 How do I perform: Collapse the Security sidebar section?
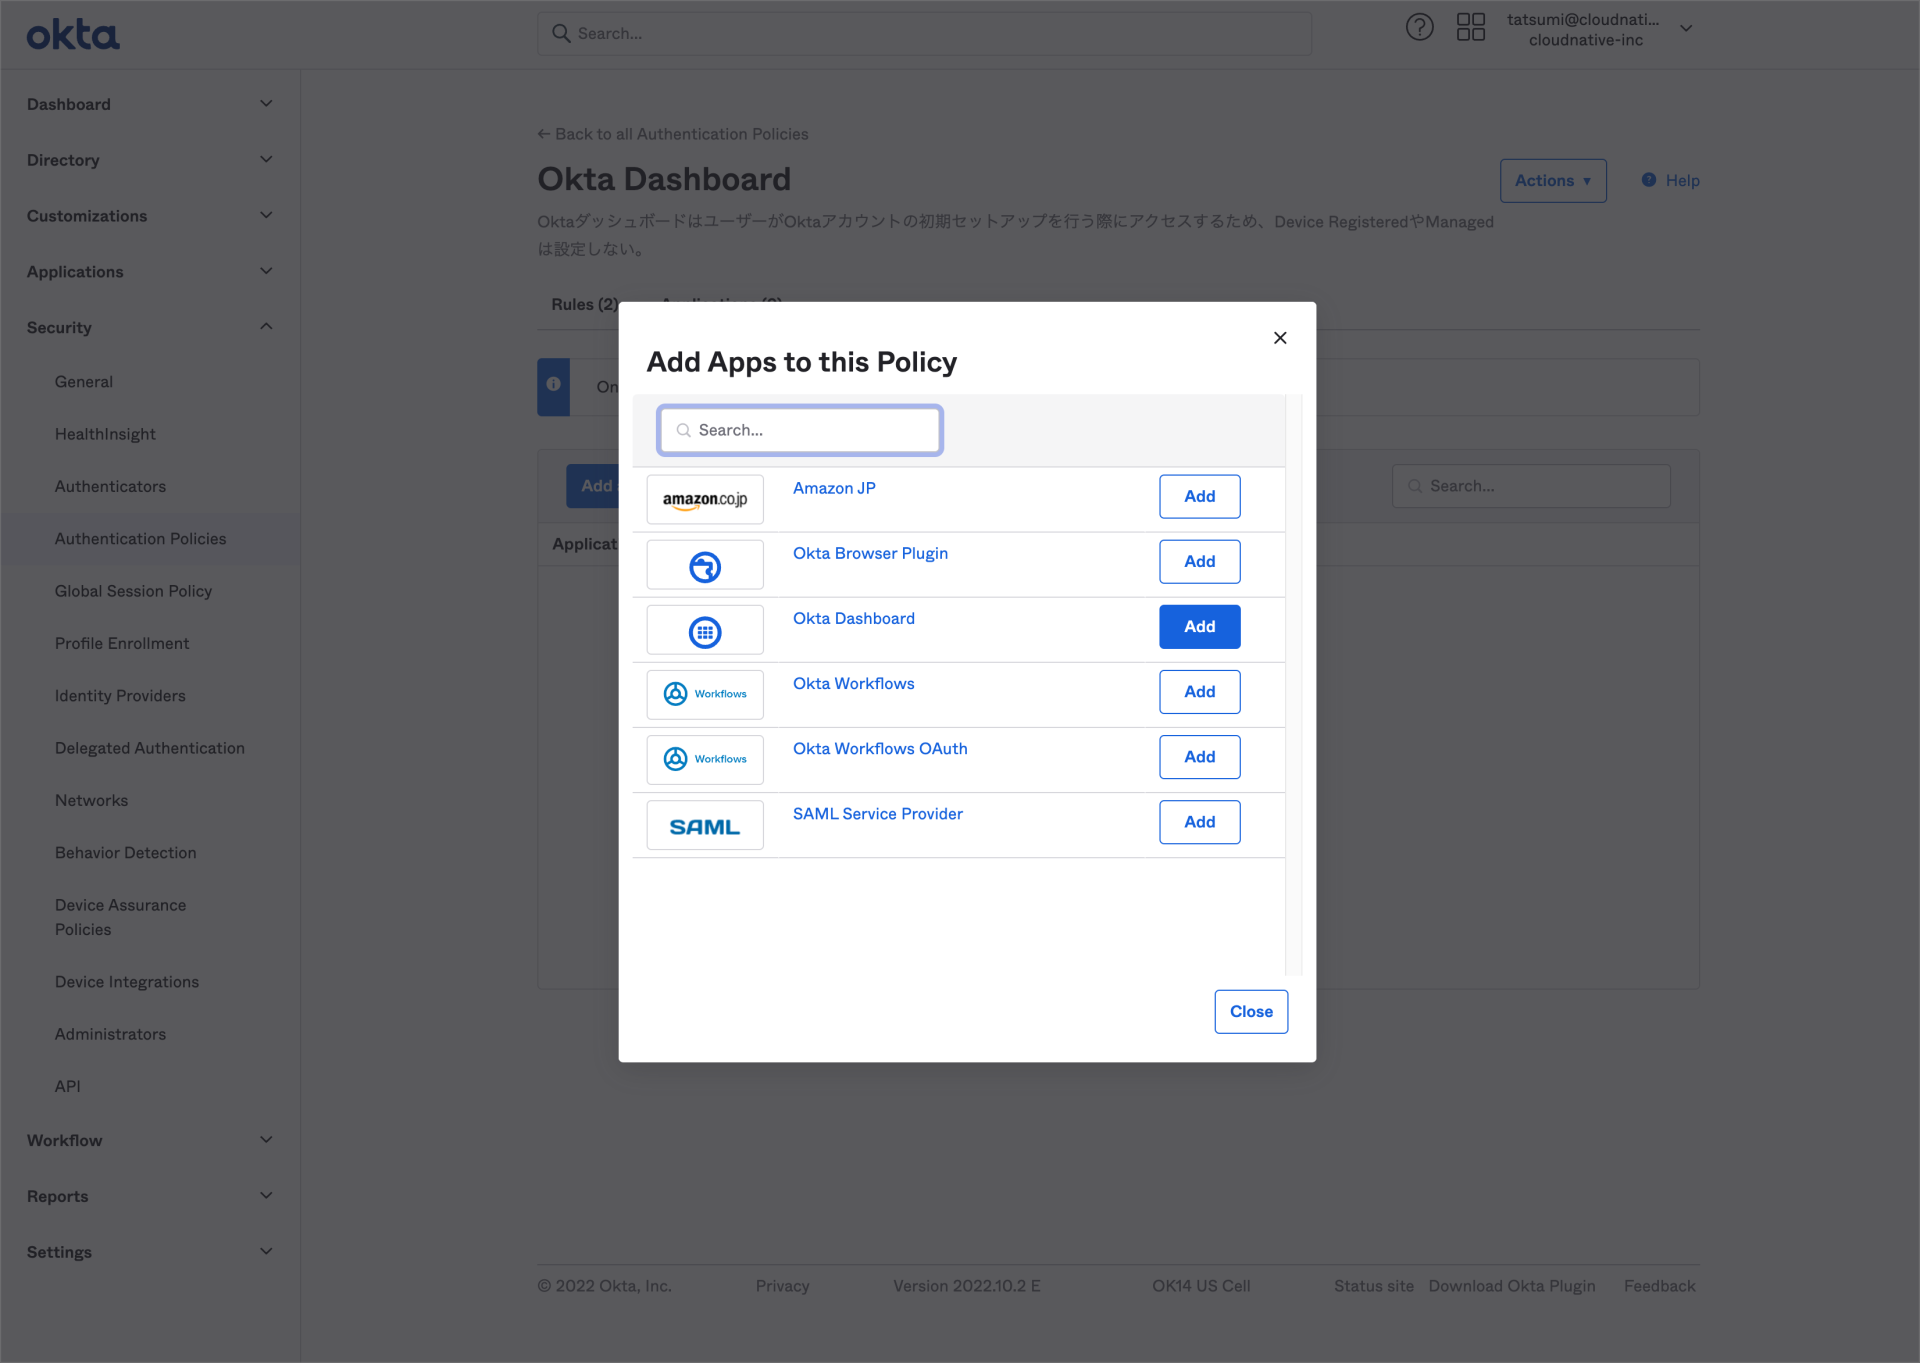point(265,326)
